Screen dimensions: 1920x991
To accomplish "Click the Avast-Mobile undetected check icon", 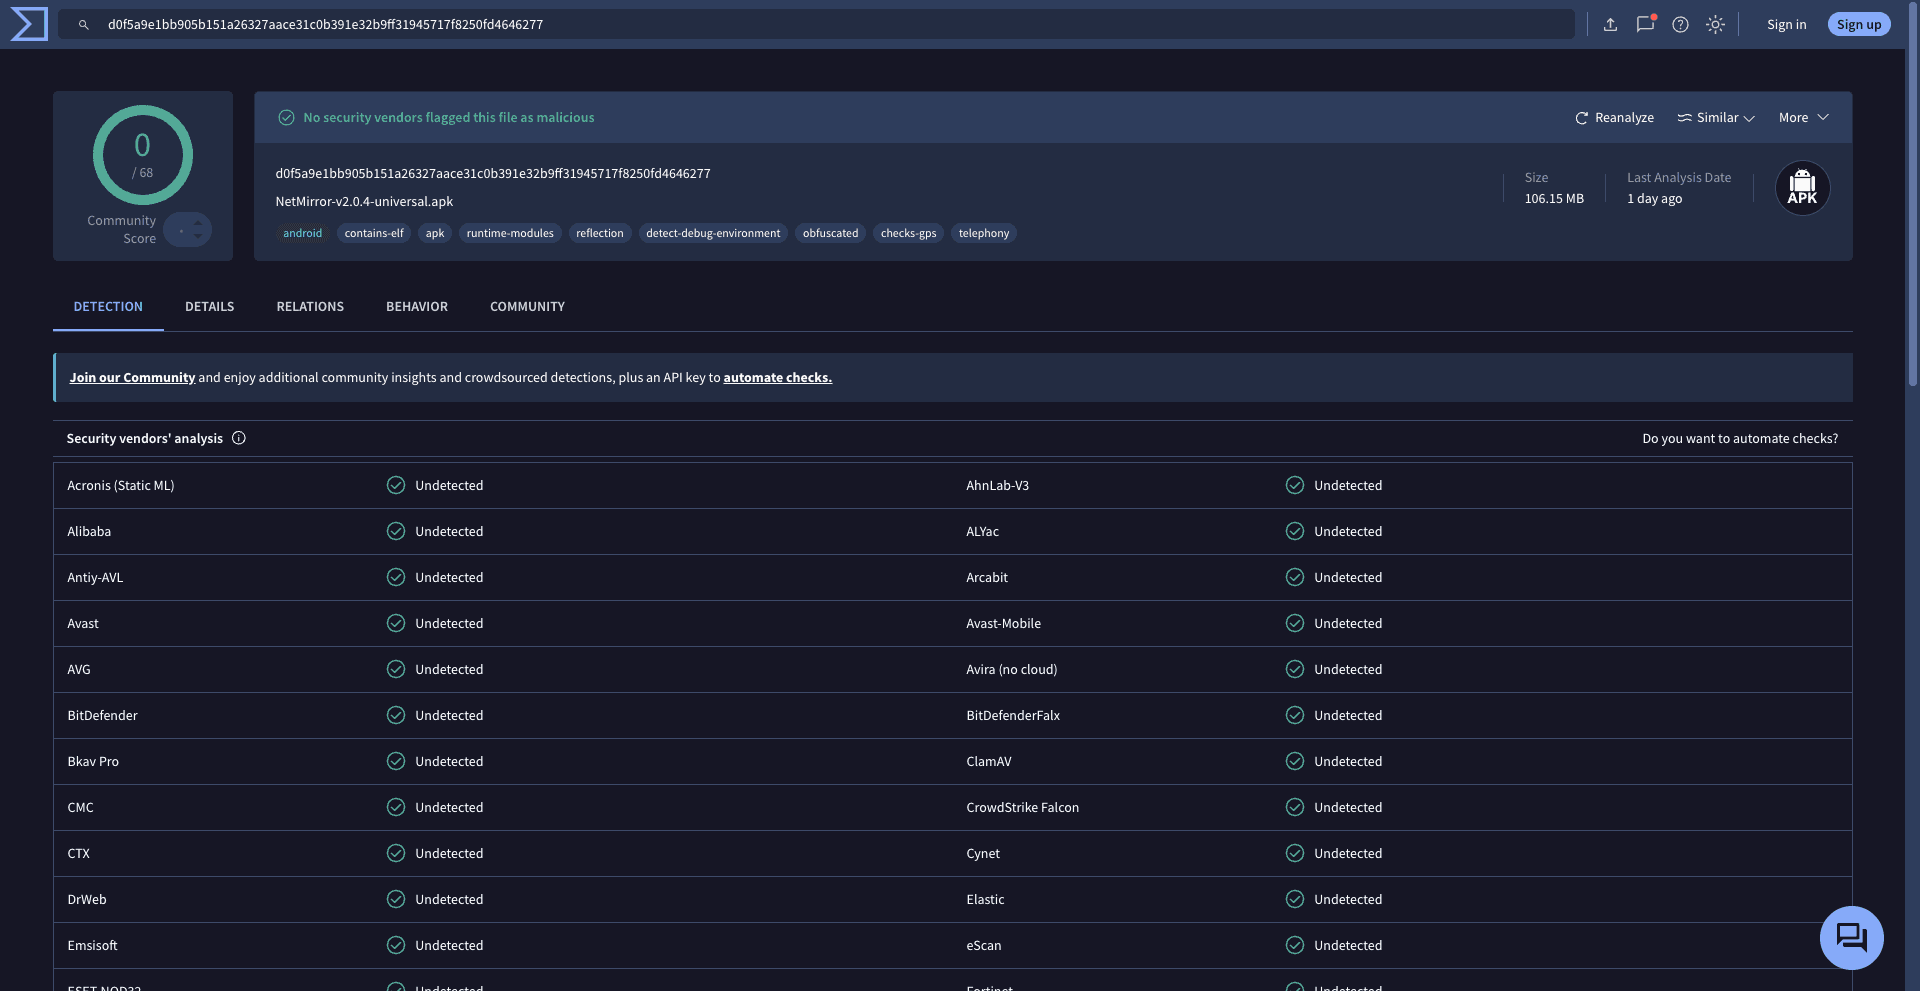I will [x=1295, y=623].
